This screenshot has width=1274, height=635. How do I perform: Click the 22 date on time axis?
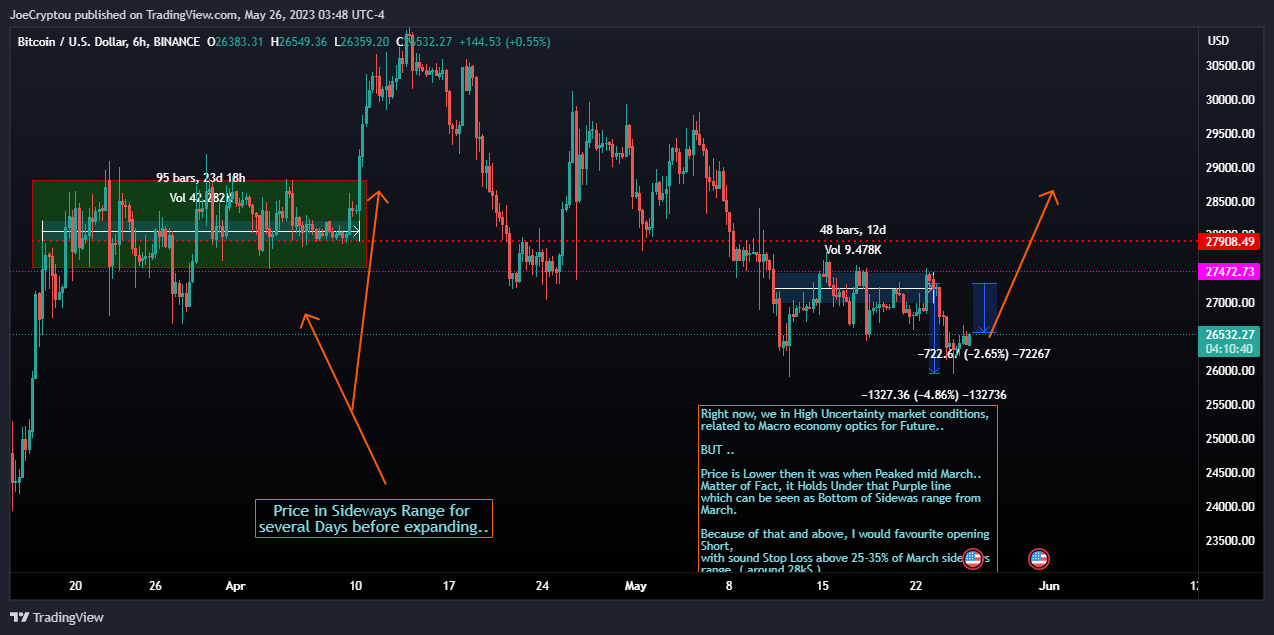(916, 585)
